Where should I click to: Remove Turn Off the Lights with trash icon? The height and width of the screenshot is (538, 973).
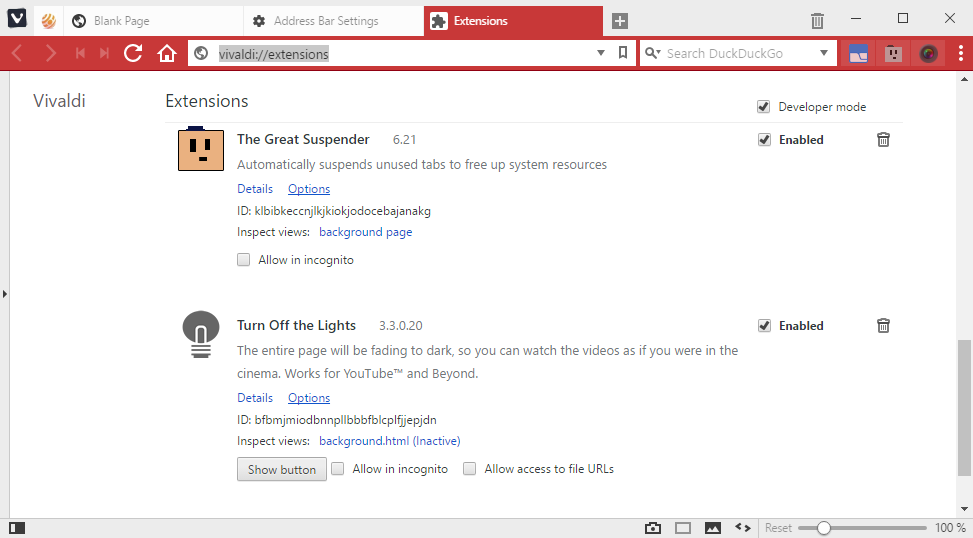pyautogui.click(x=883, y=326)
